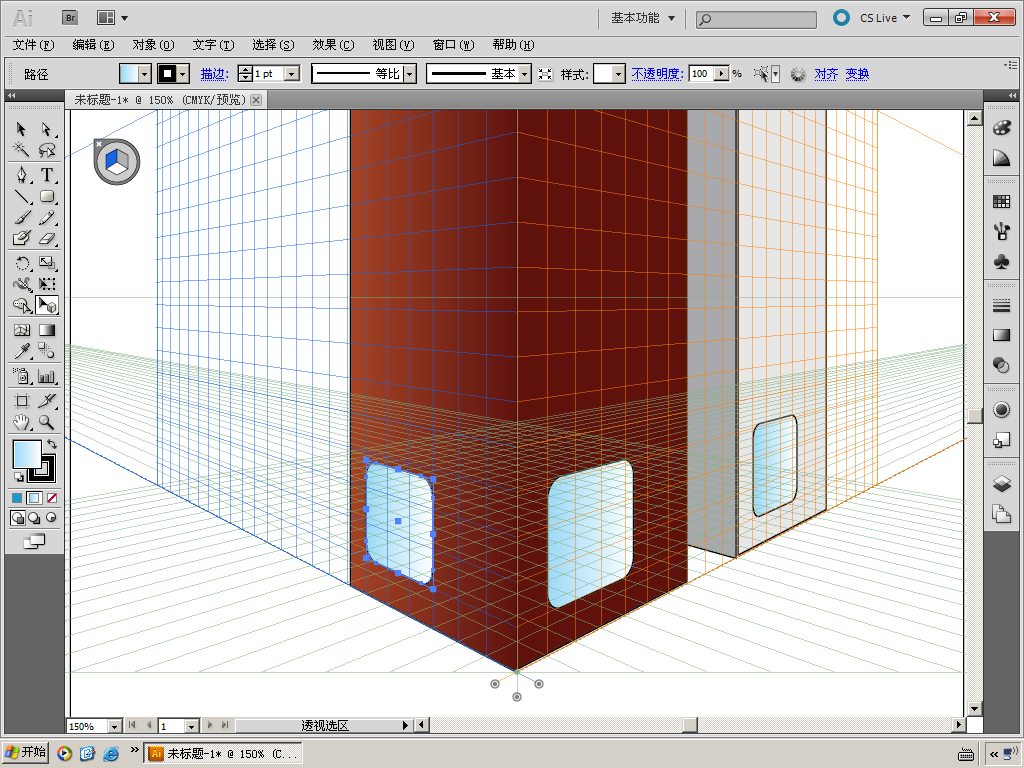This screenshot has width=1024, height=768.
Task: Expand the stroke weight dropdown
Action: point(292,74)
